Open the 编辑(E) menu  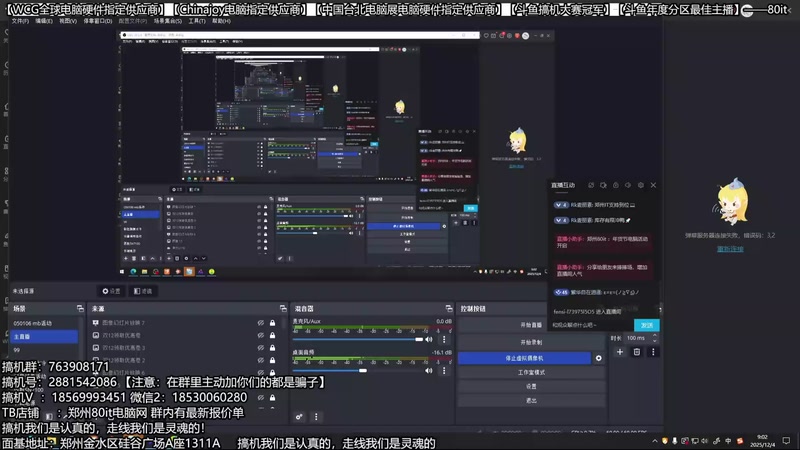[44, 21]
